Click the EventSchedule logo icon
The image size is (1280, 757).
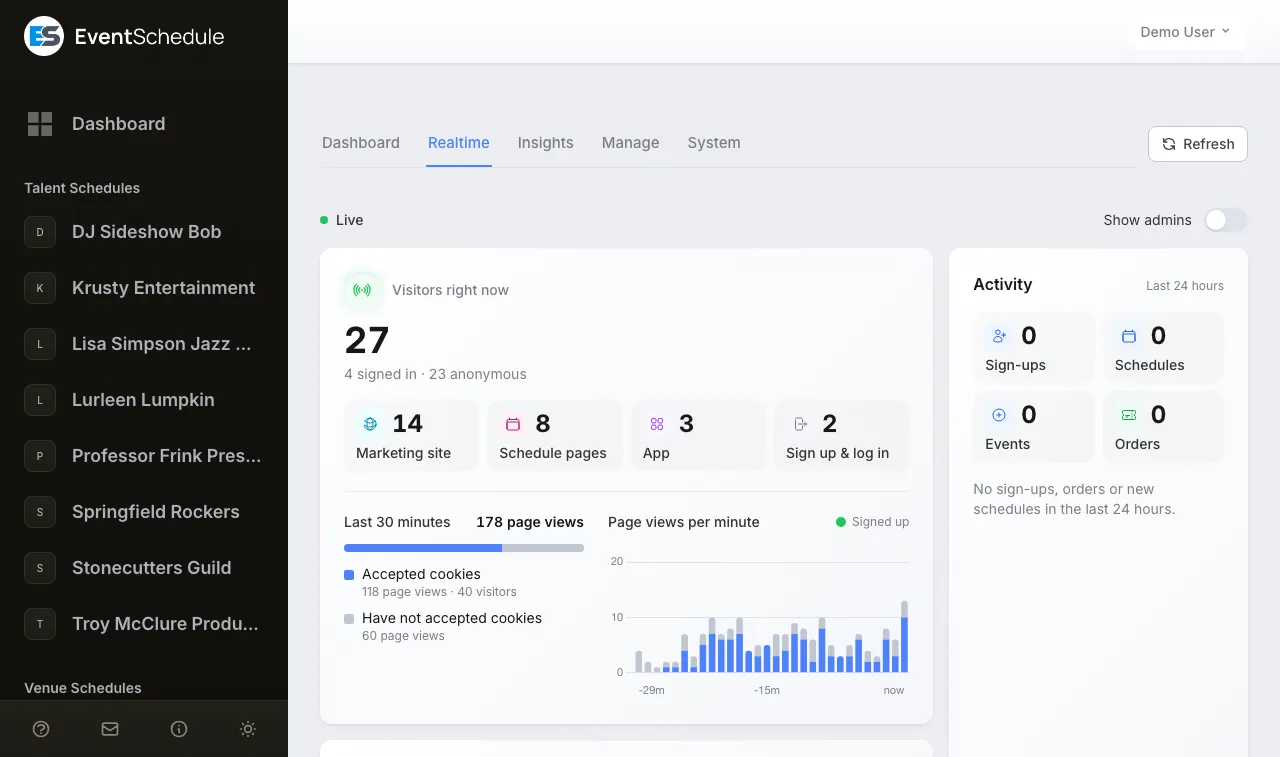(x=44, y=36)
